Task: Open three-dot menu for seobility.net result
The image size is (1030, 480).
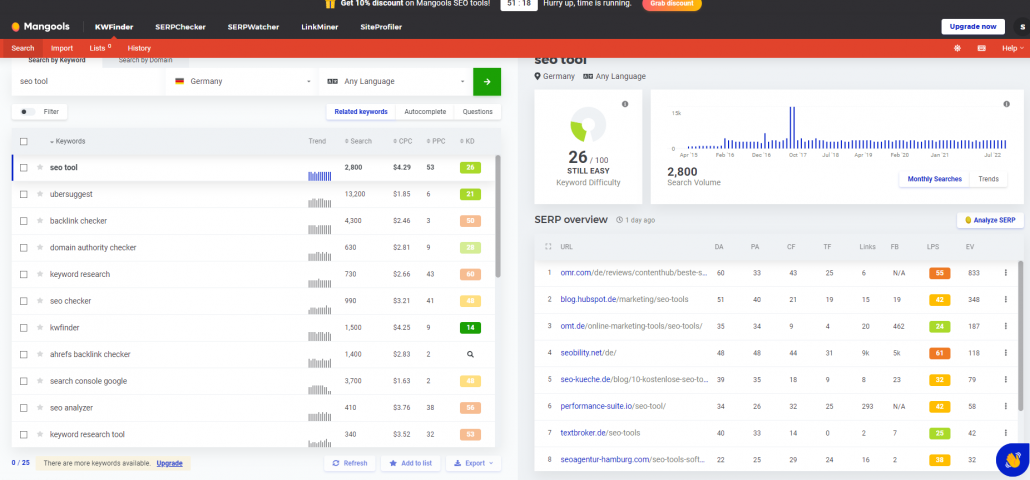Action: [1006, 353]
